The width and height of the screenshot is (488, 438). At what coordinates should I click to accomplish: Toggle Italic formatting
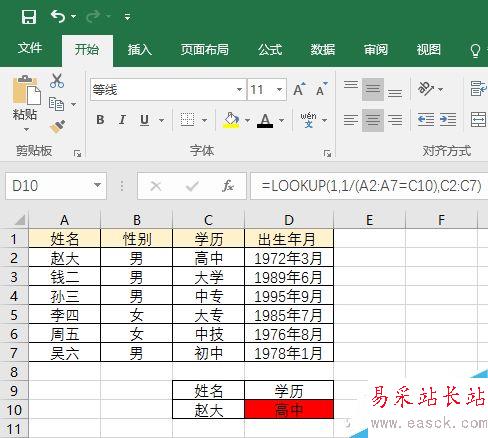122,120
